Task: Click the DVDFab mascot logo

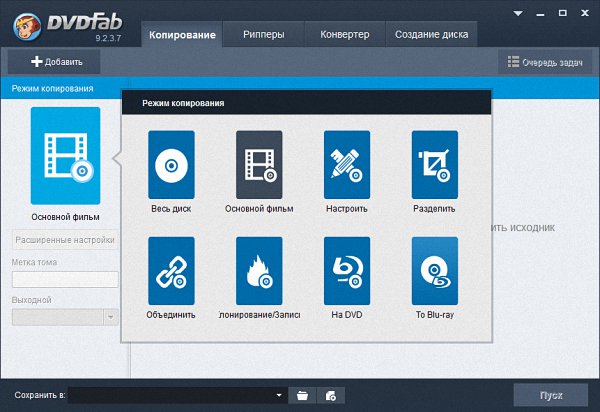Action: [x=27, y=27]
